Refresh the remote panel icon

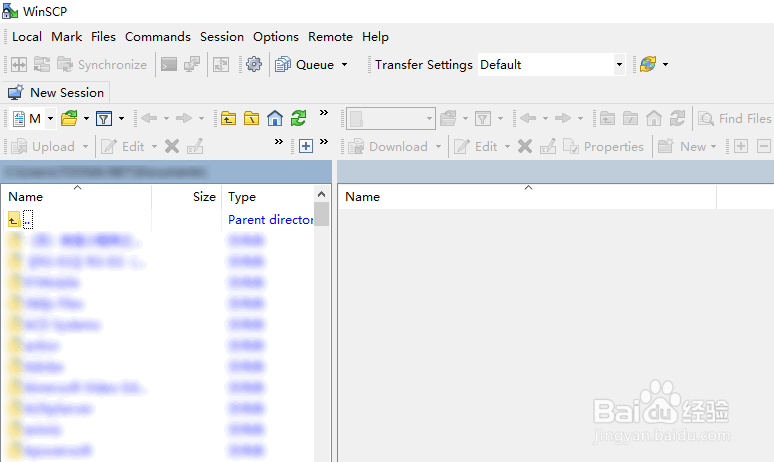[677, 118]
